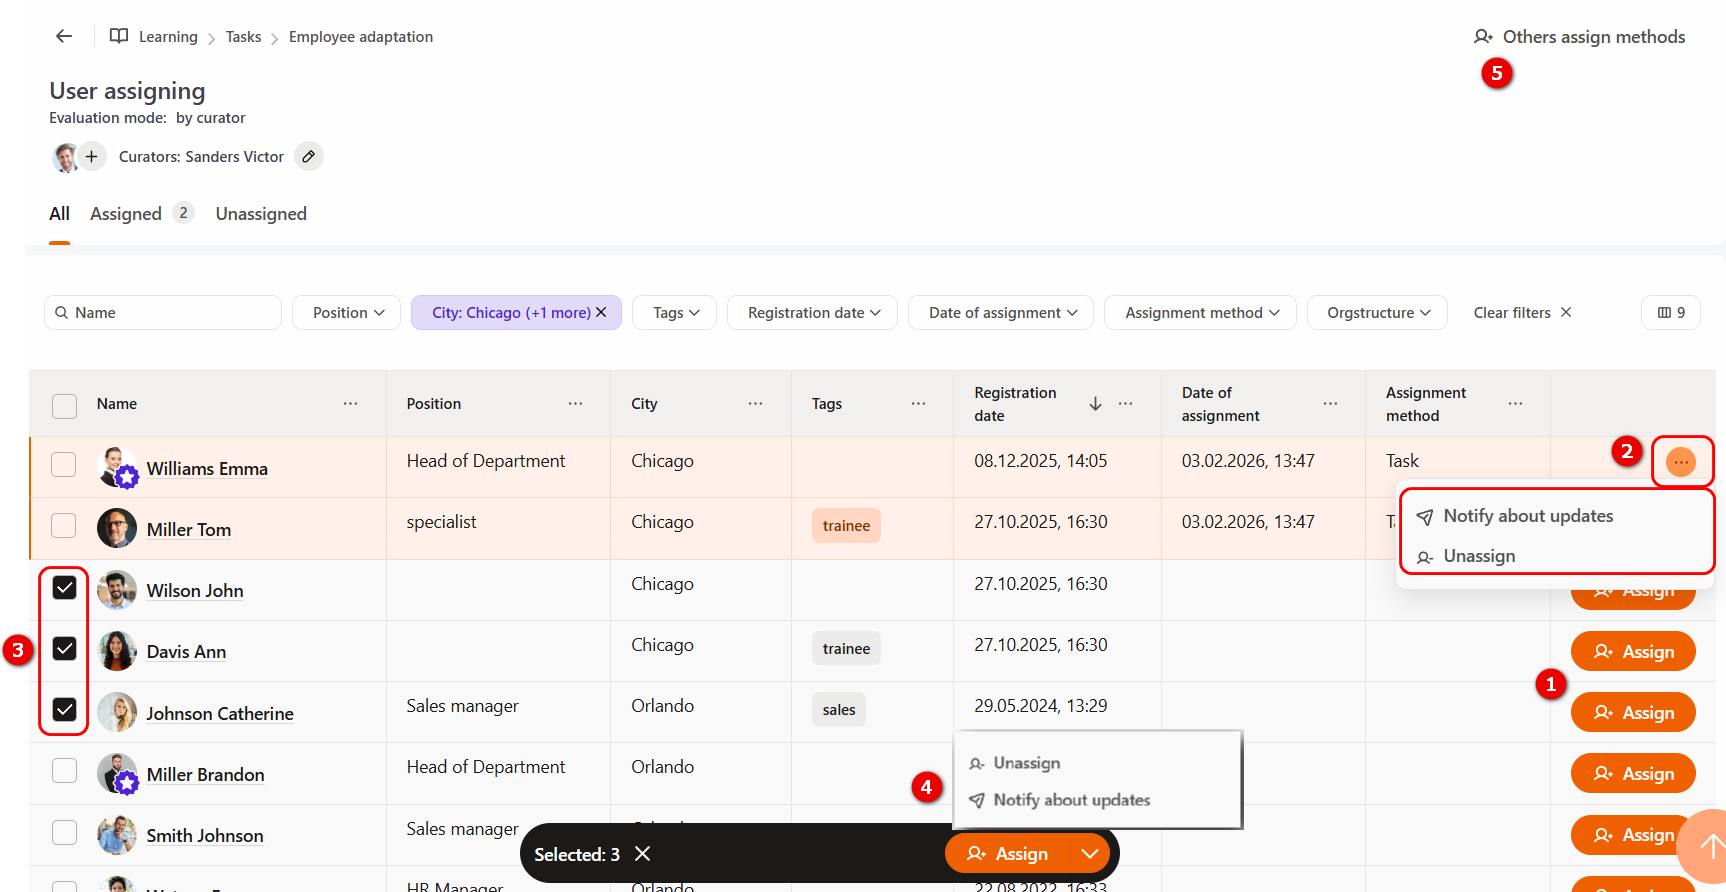Click Others assign methods button
Image resolution: width=1726 pixels, height=892 pixels.
pyautogui.click(x=1580, y=37)
